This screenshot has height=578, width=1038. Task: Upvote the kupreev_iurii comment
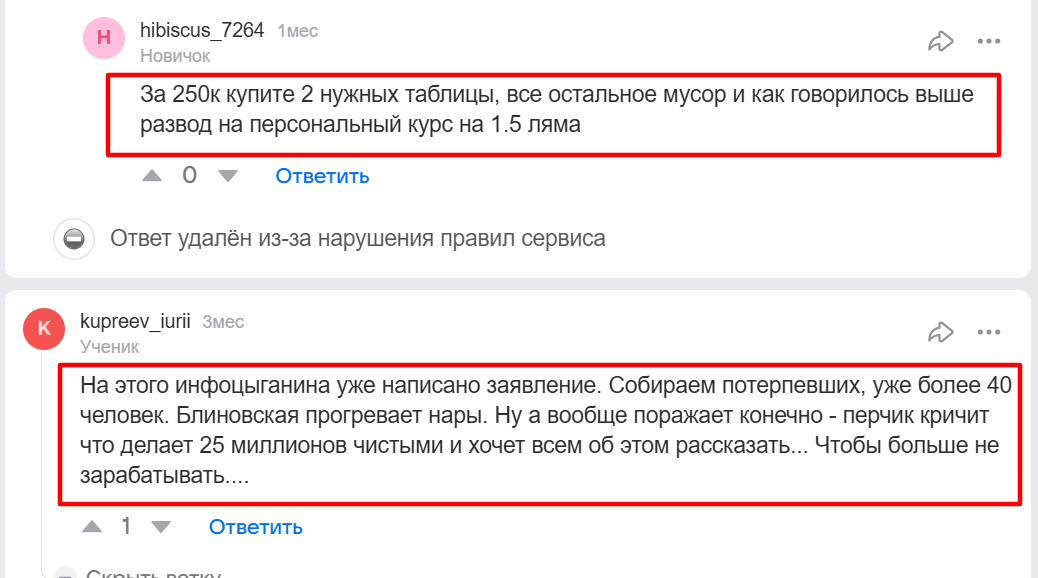pos(92,526)
